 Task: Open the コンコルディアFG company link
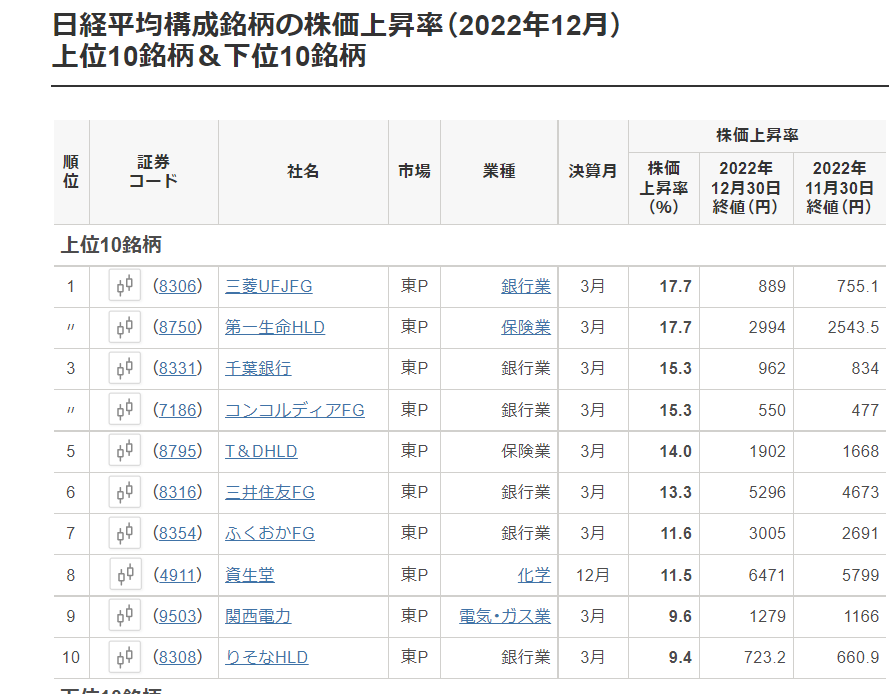295,410
